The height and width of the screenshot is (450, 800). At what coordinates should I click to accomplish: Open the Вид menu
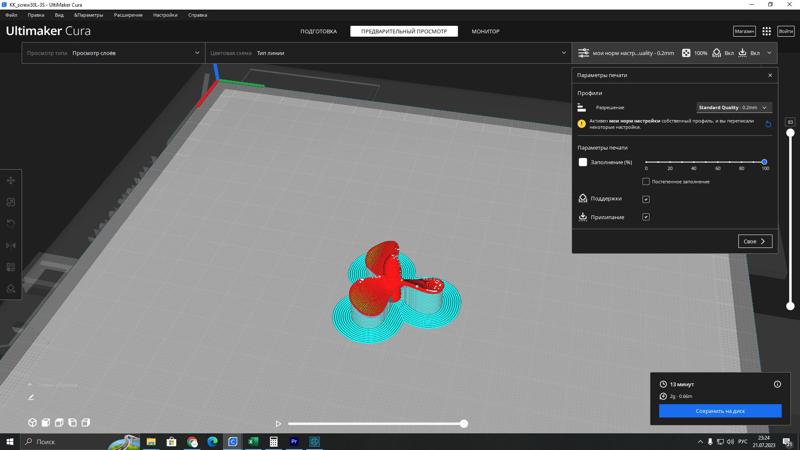(59, 15)
